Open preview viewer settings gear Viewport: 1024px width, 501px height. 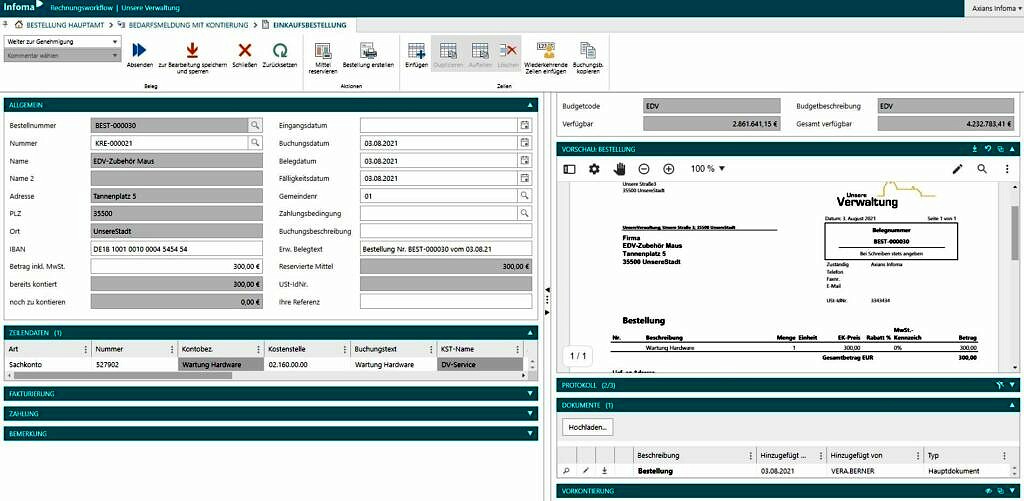[594, 169]
